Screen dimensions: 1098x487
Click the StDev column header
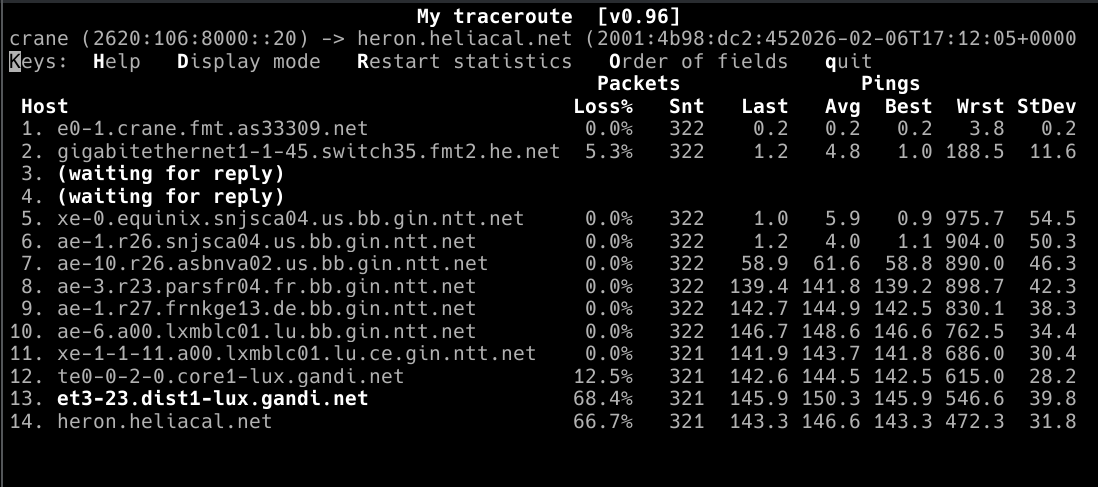pos(1046,106)
